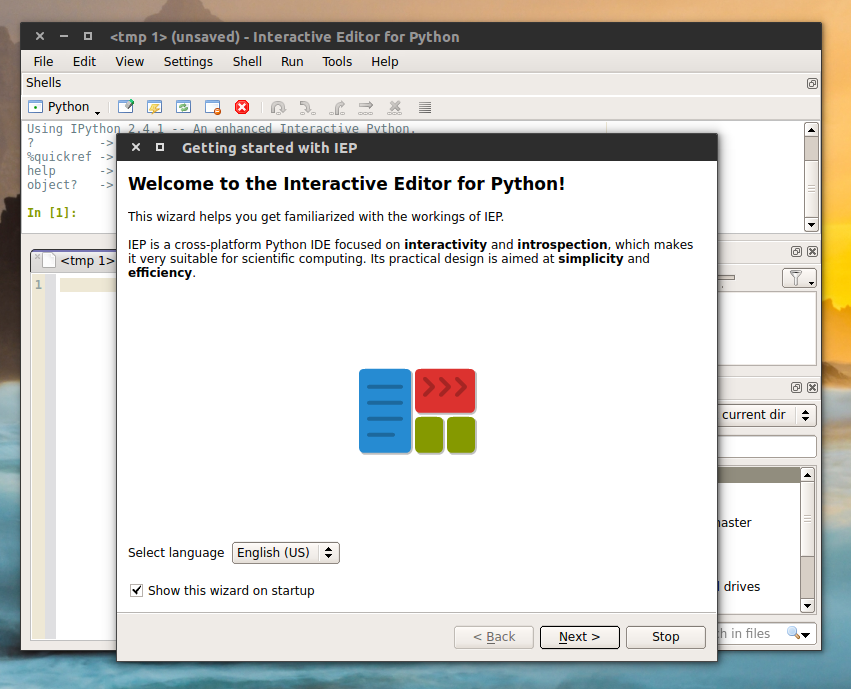Open the filter funnel icon in file browser
The image size is (851, 689).
click(797, 277)
